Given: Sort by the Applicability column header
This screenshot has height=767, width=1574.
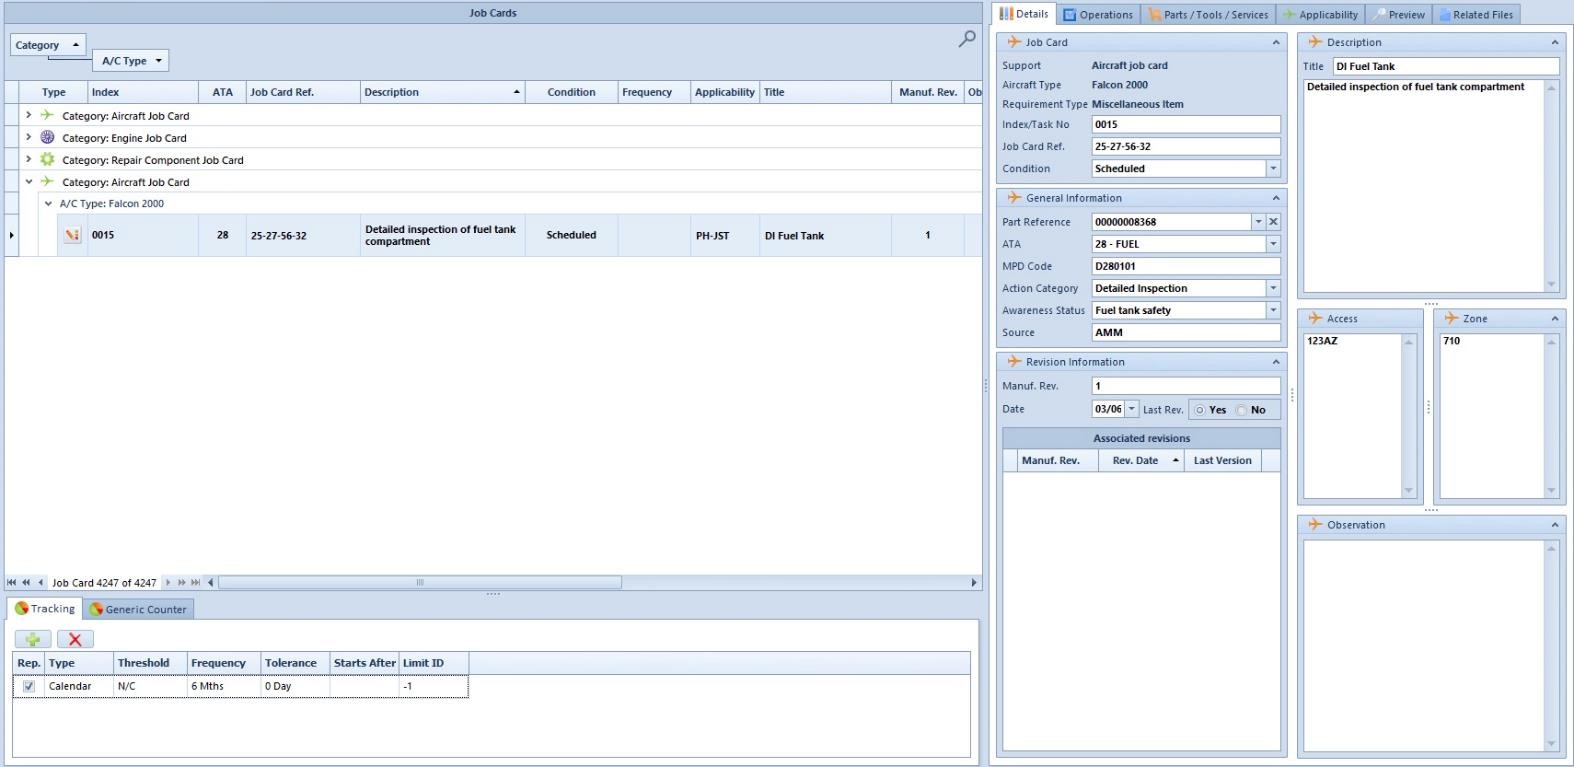Looking at the screenshot, I should [724, 92].
